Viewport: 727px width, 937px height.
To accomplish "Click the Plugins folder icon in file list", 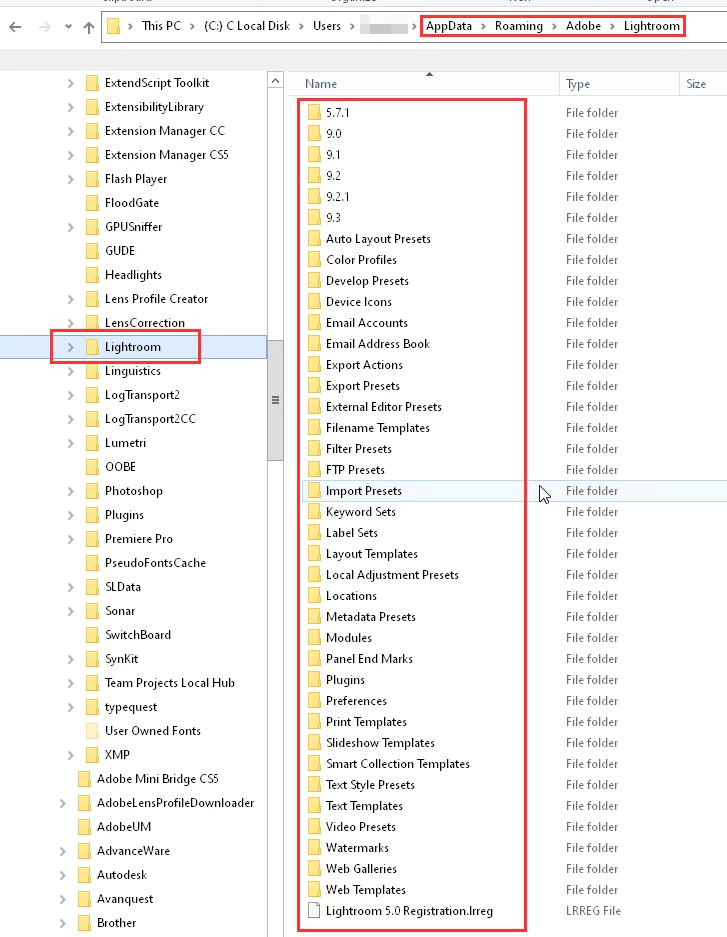I will click(x=314, y=679).
